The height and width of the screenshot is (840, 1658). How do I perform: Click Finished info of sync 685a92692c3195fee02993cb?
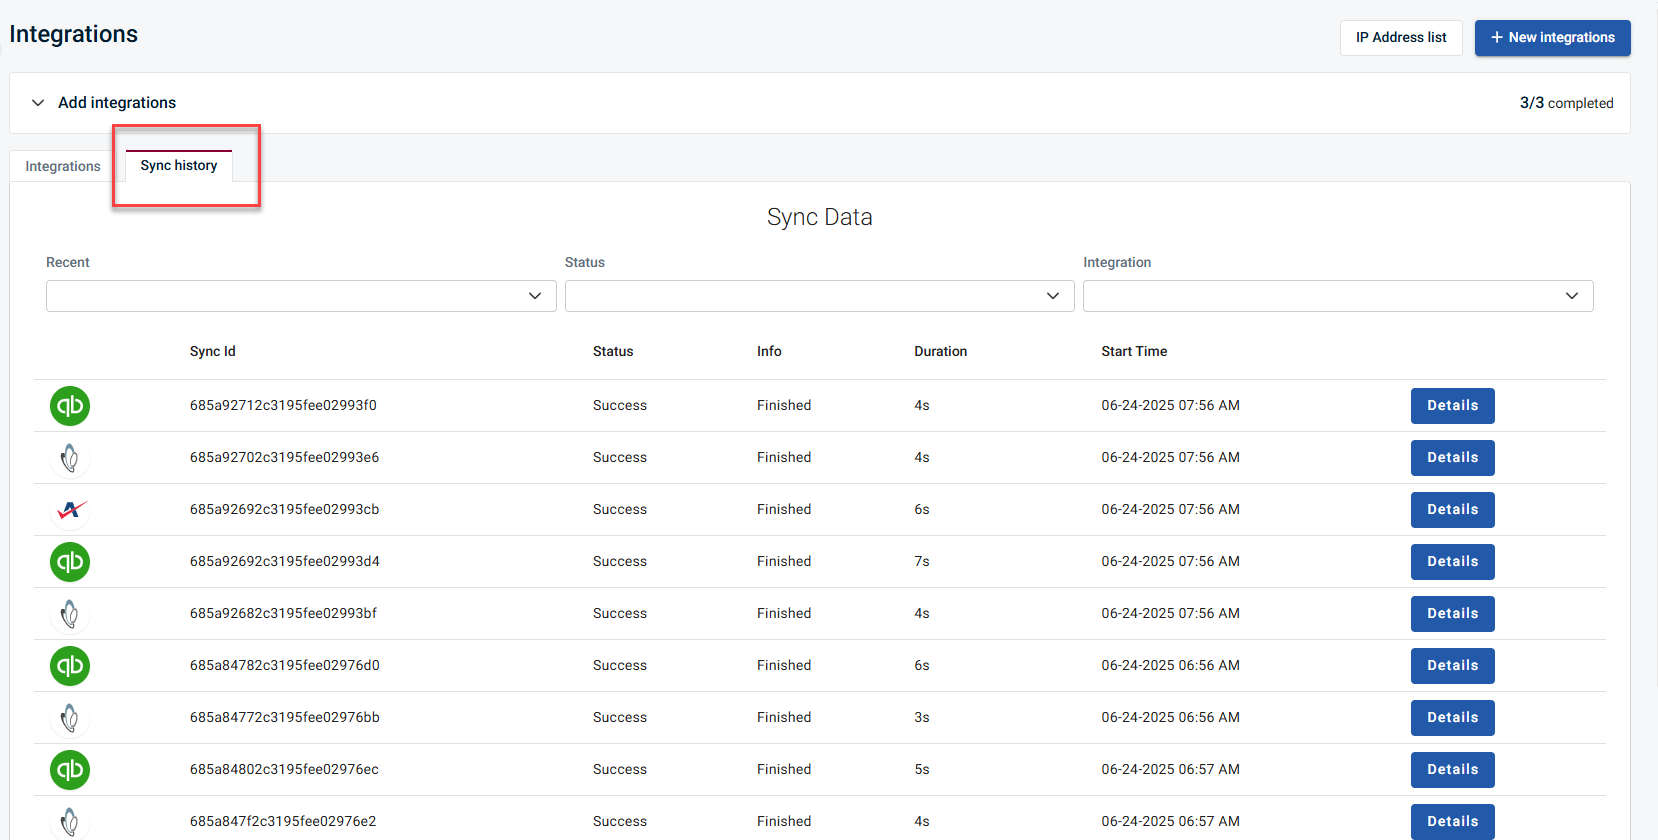pyautogui.click(x=784, y=510)
